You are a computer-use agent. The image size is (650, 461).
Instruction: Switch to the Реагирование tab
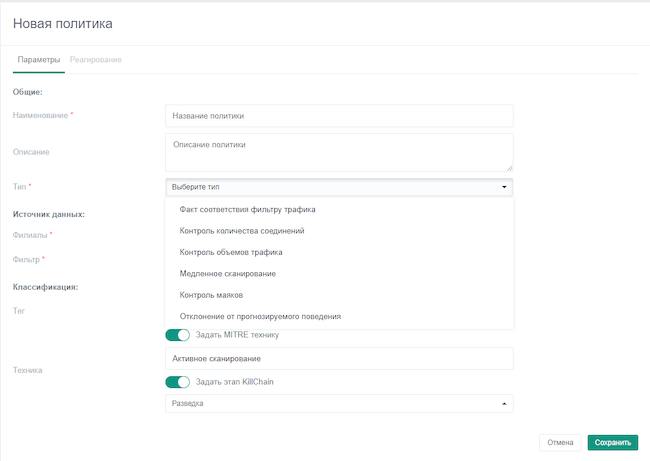(96, 60)
